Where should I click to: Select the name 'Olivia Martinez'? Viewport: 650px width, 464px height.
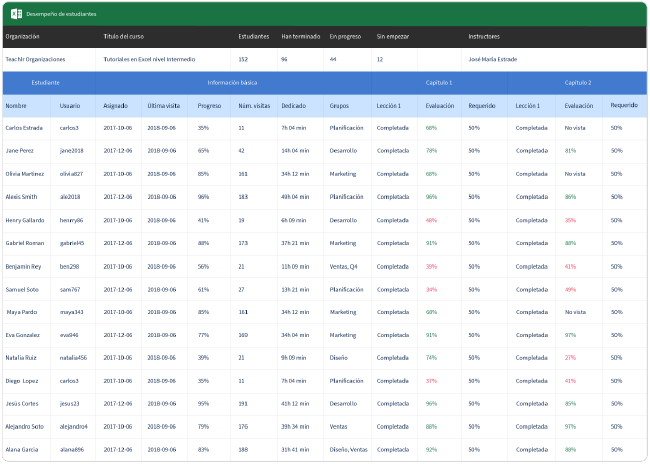pyautogui.click(x=24, y=174)
